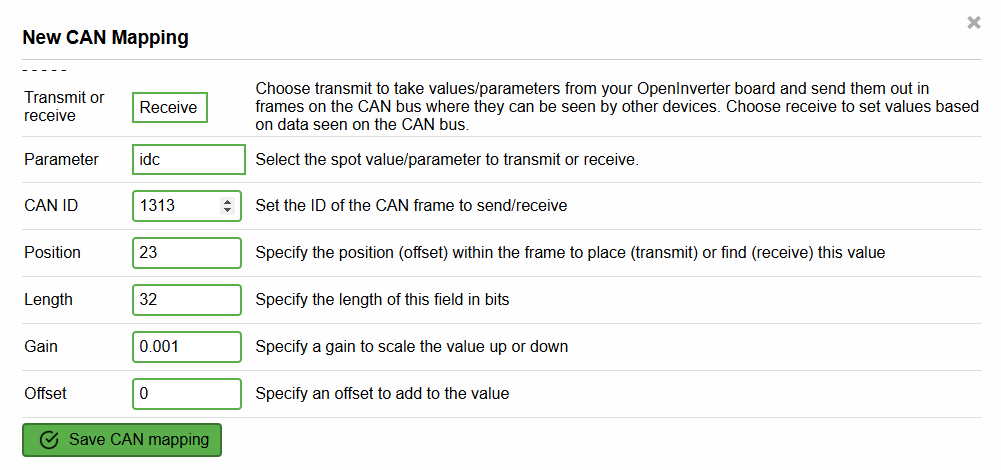Close the New CAN Mapping dialog
The image size is (1001, 470).
pyautogui.click(x=973, y=23)
